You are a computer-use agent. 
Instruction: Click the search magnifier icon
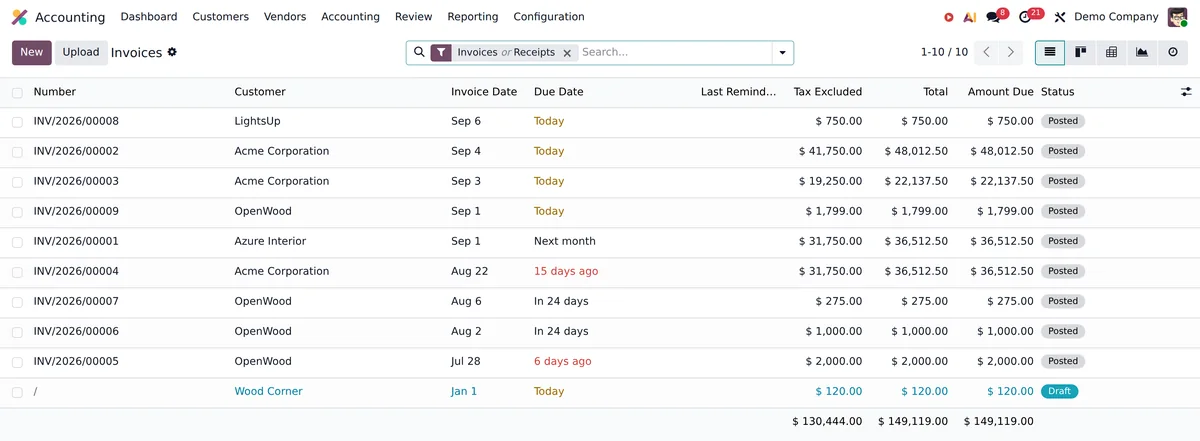tap(419, 52)
